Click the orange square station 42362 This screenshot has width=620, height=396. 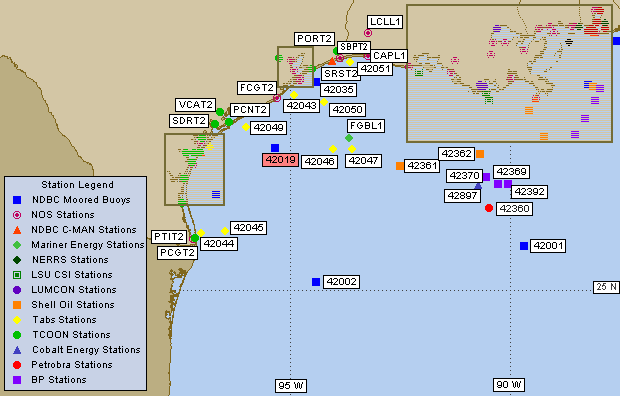click(x=480, y=154)
